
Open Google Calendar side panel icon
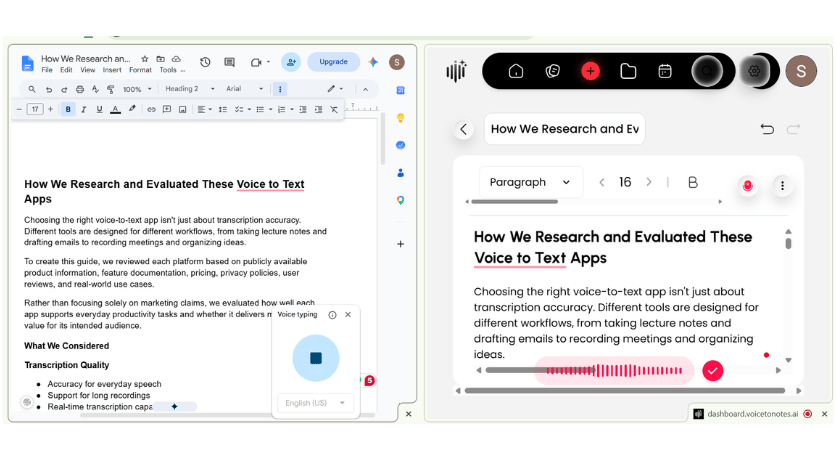click(x=400, y=90)
